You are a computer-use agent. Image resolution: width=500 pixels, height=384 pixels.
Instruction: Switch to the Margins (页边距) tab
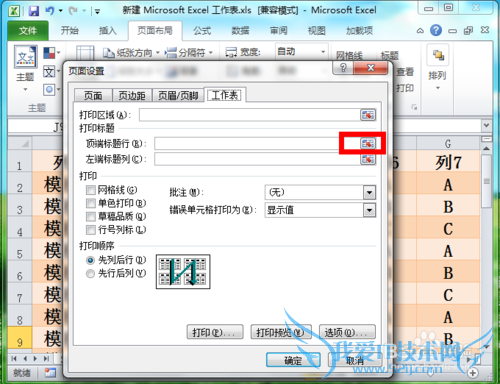[x=132, y=96]
